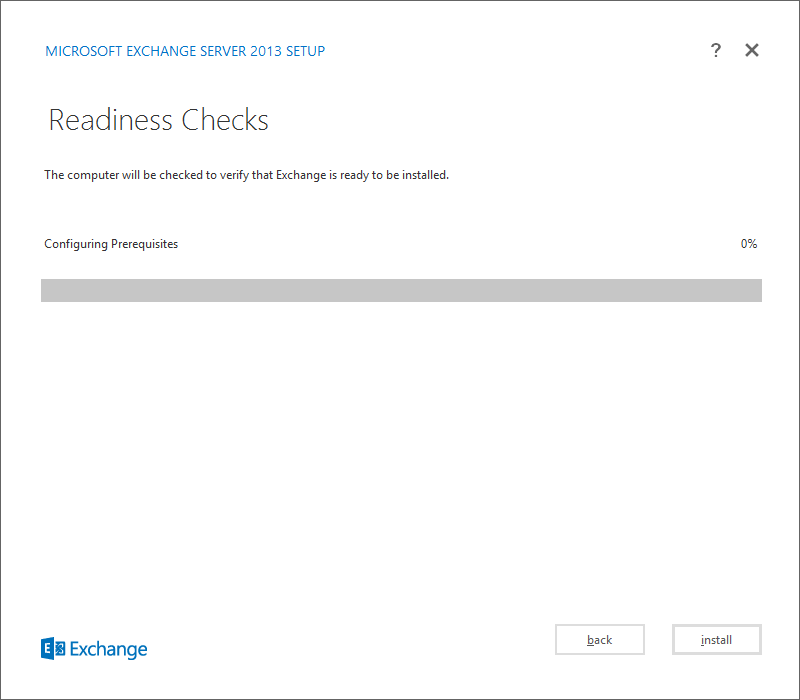Click the Readiness Checks page heading
This screenshot has width=800, height=700.
coord(158,121)
